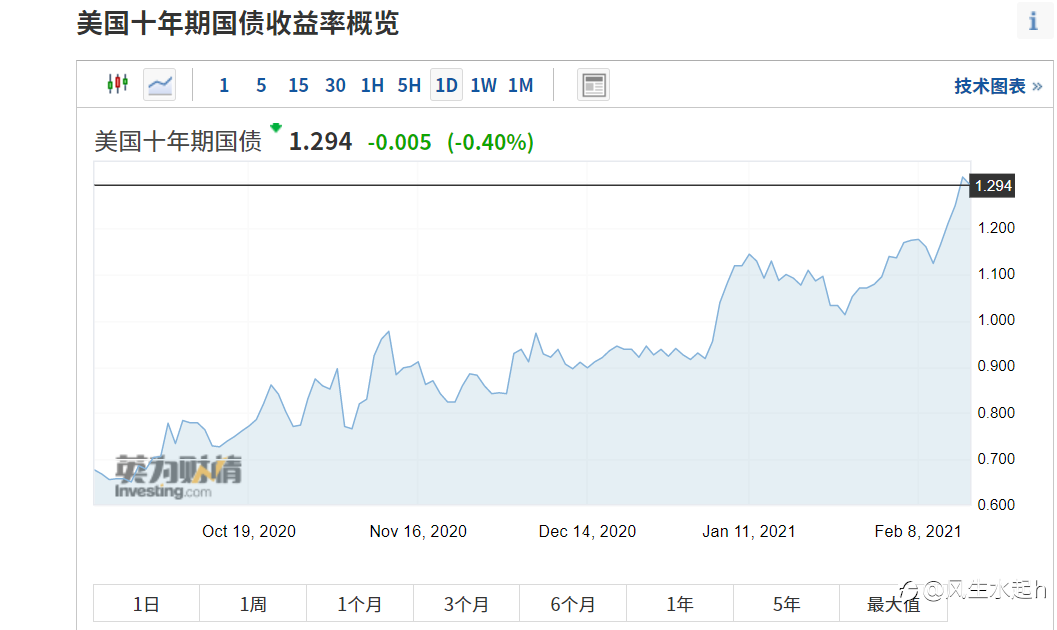Select the 1H interval
This screenshot has height=630, width=1057.
[x=372, y=86]
